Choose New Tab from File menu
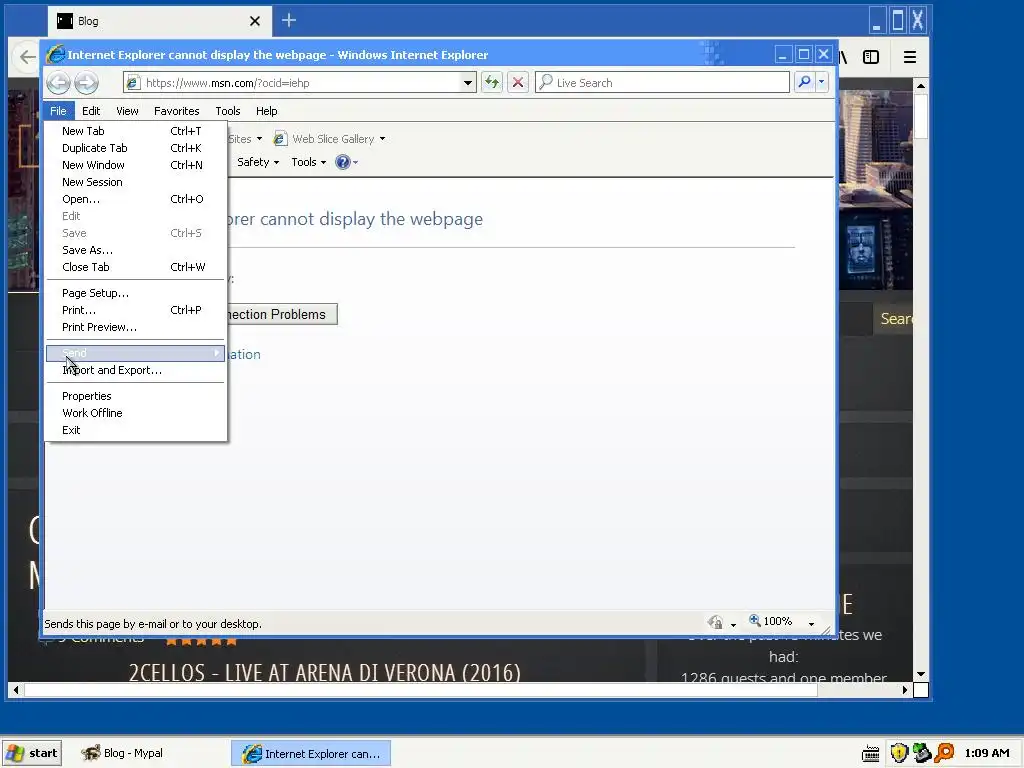The width and height of the screenshot is (1024, 768). (135, 131)
